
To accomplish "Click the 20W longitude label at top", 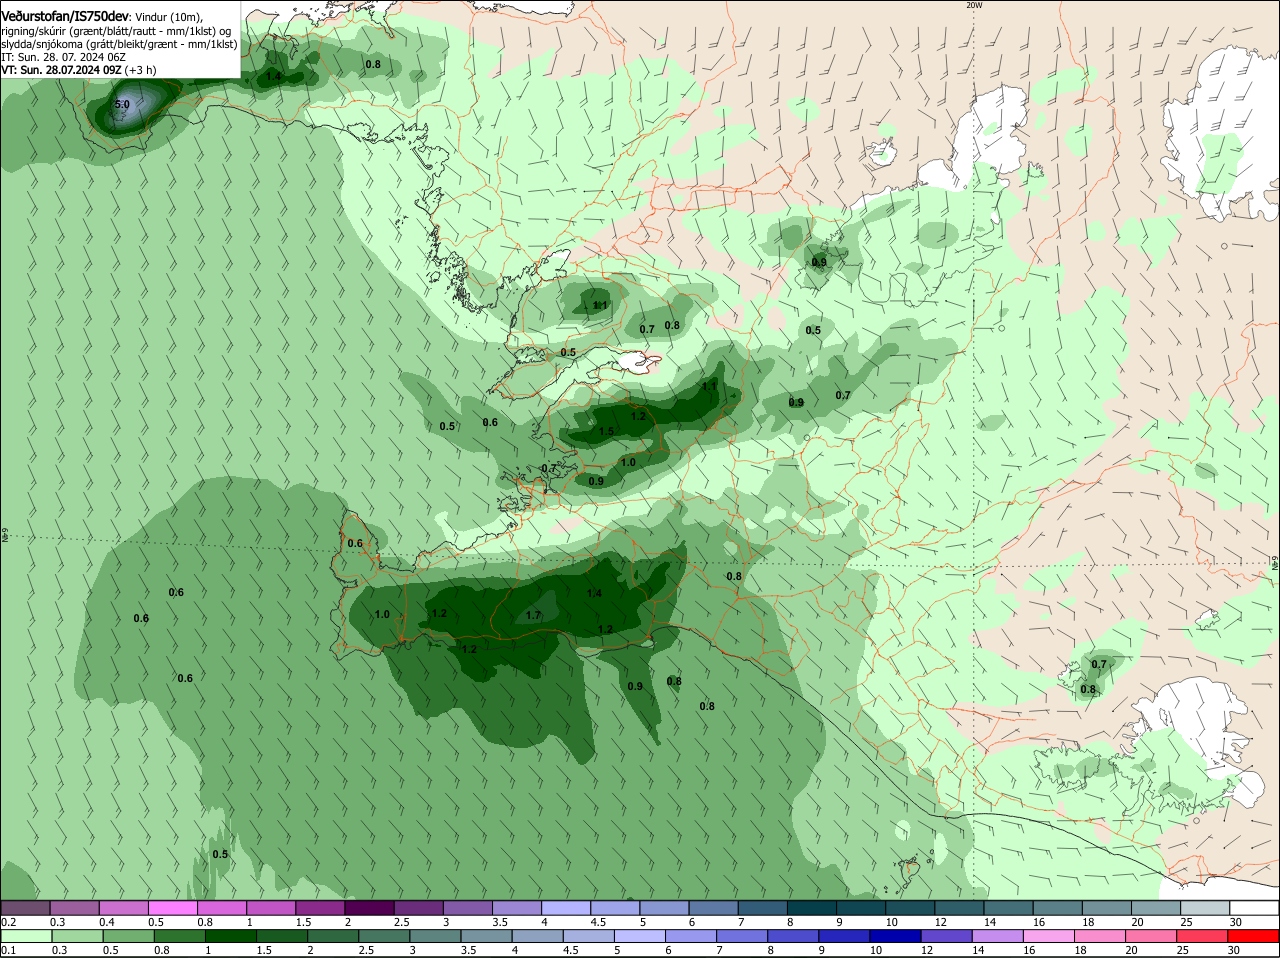I will (x=974, y=5).
